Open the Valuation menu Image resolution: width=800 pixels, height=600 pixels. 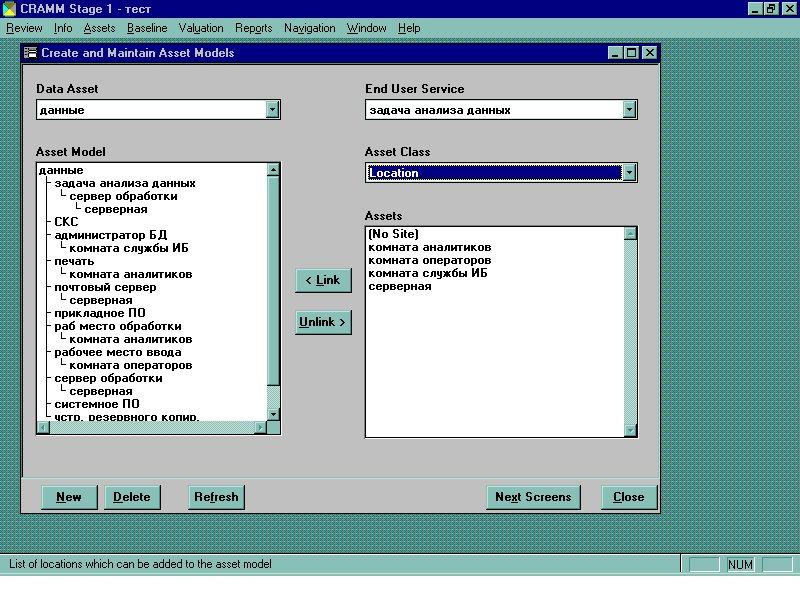201,28
